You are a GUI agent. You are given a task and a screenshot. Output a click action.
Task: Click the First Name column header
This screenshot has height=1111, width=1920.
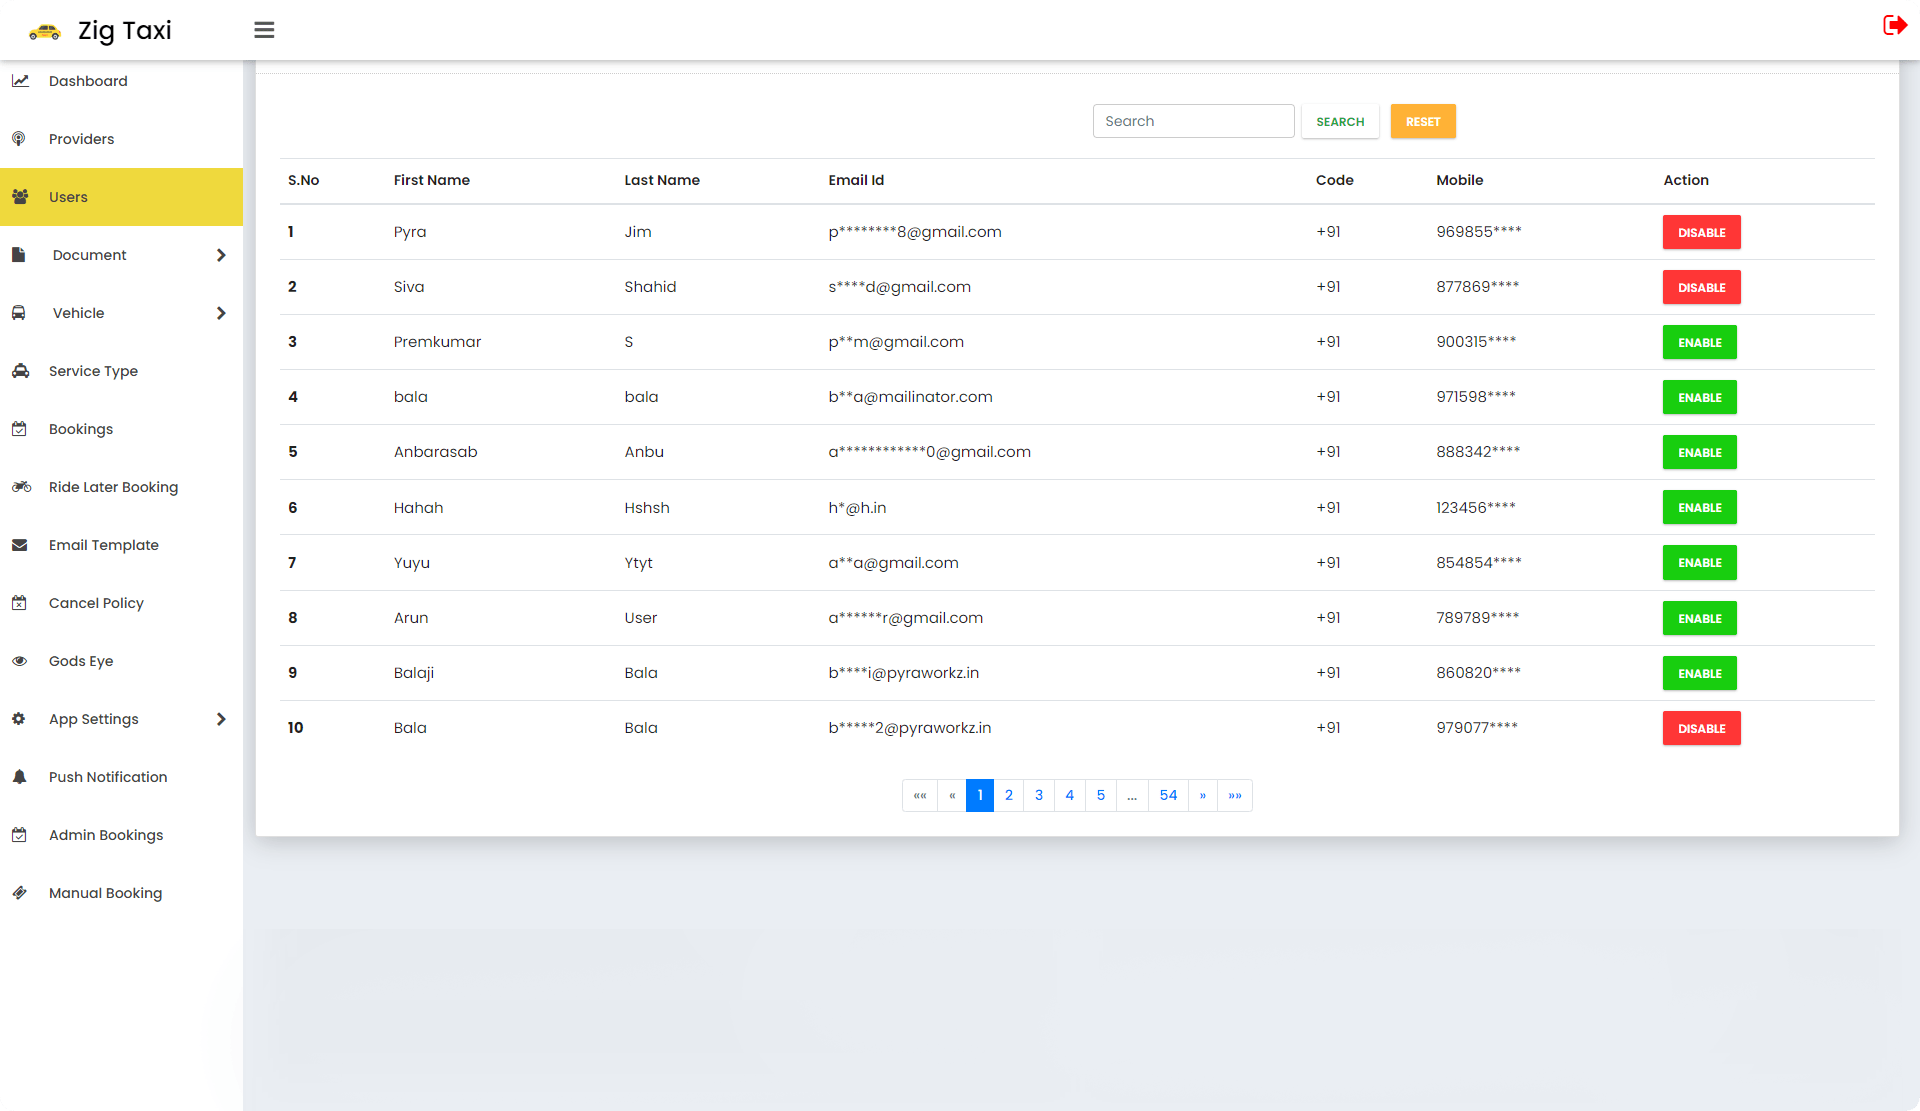point(432,180)
